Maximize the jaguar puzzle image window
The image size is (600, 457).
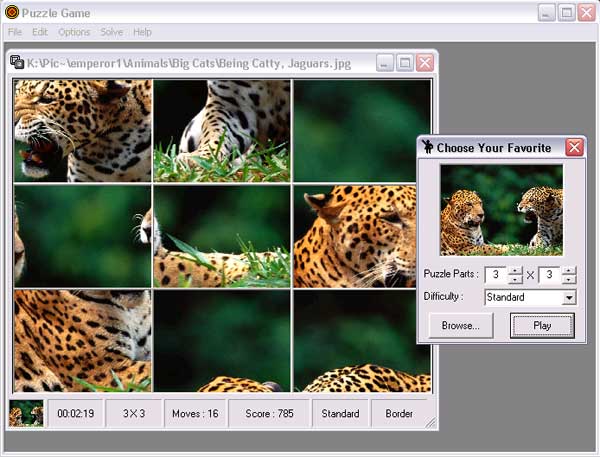click(405, 62)
